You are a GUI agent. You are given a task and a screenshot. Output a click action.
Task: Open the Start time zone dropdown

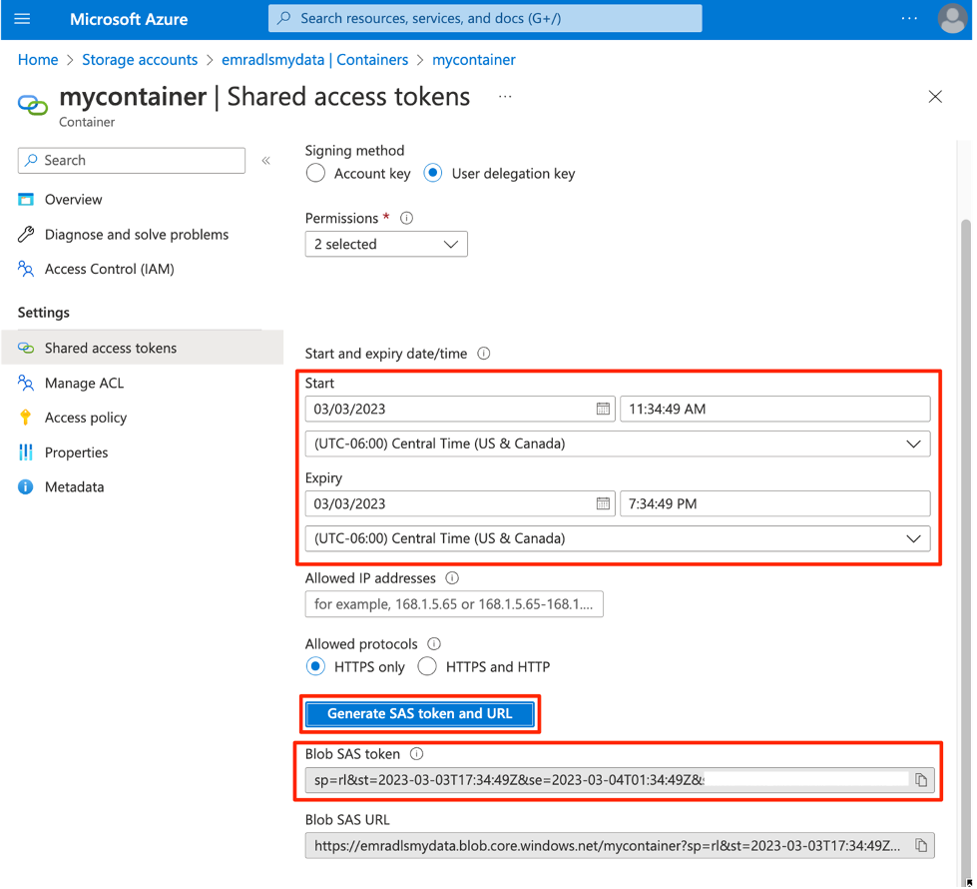click(617, 444)
